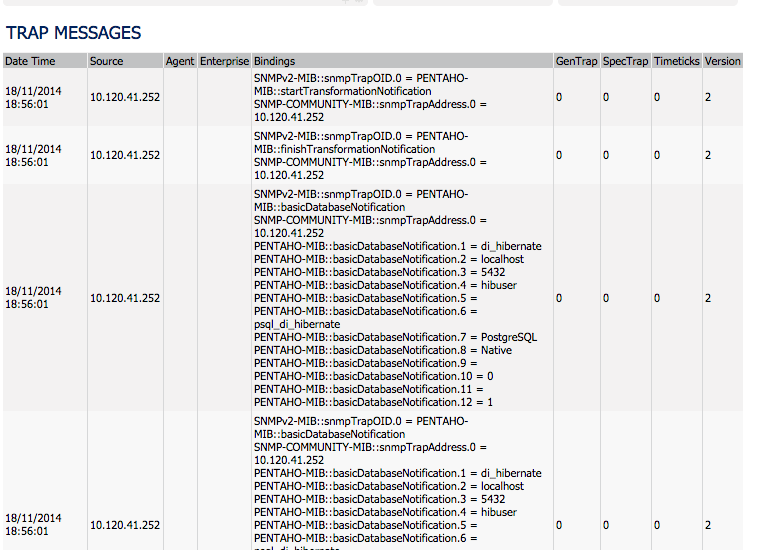Click the date of the bottom trap row

[x=33, y=525]
